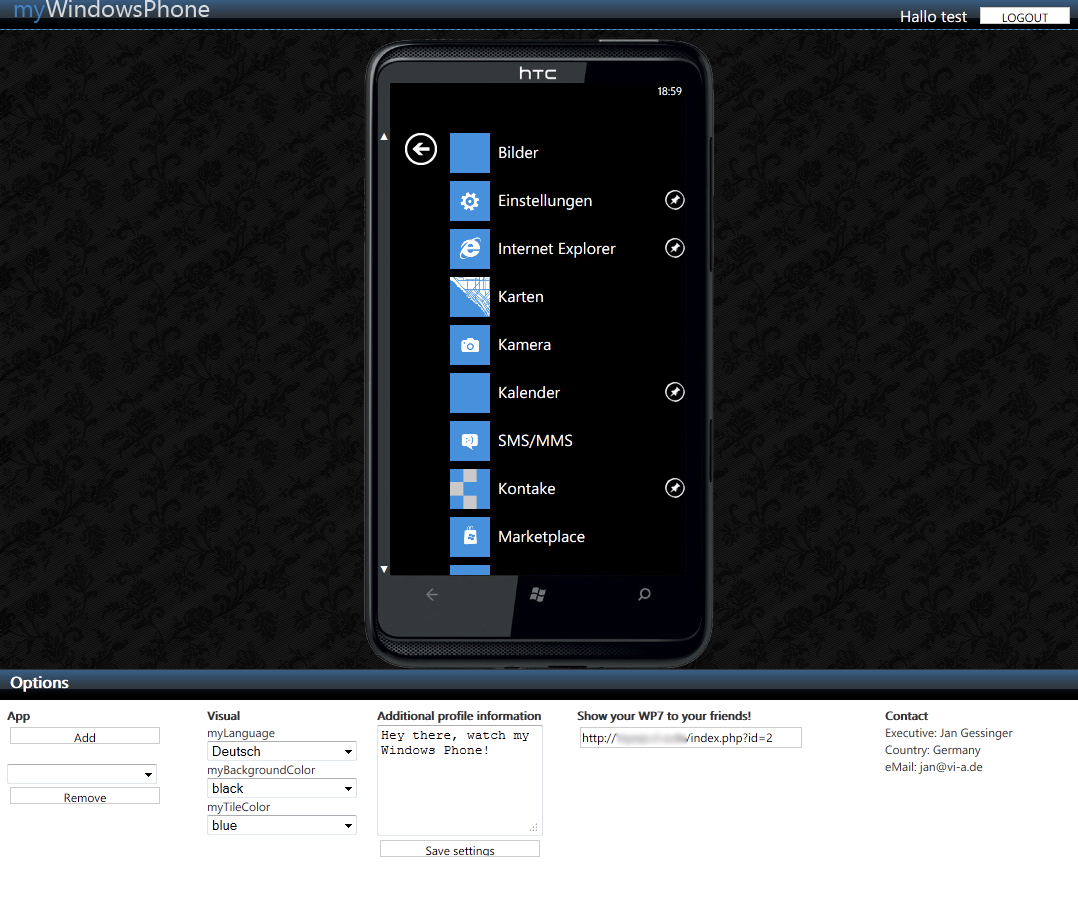1078x901 pixels.
Task: Click the eMail: jan@vi-a.de contact line
Action: pos(934,767)
